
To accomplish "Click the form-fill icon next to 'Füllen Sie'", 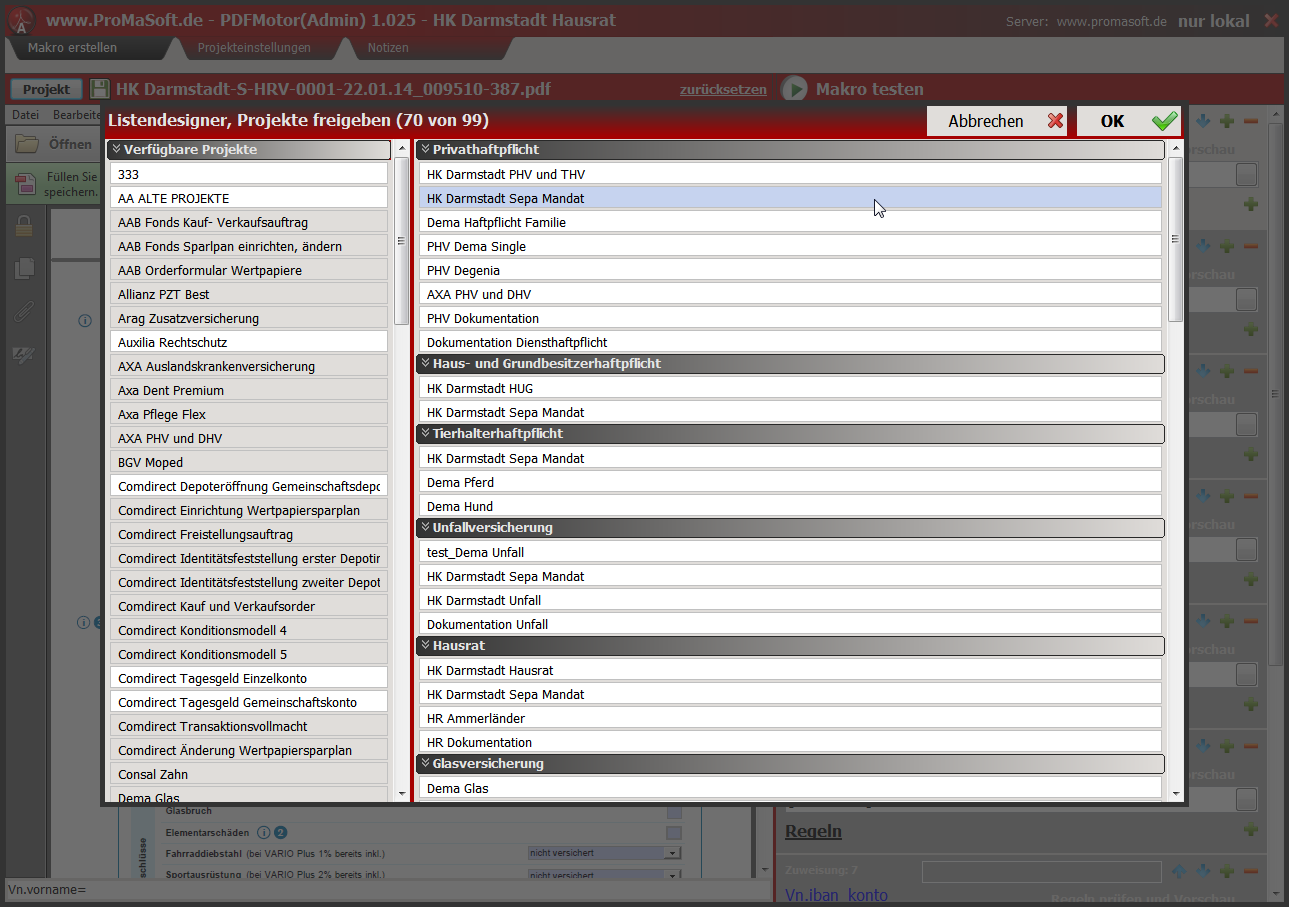I will (x=27, y=183).
